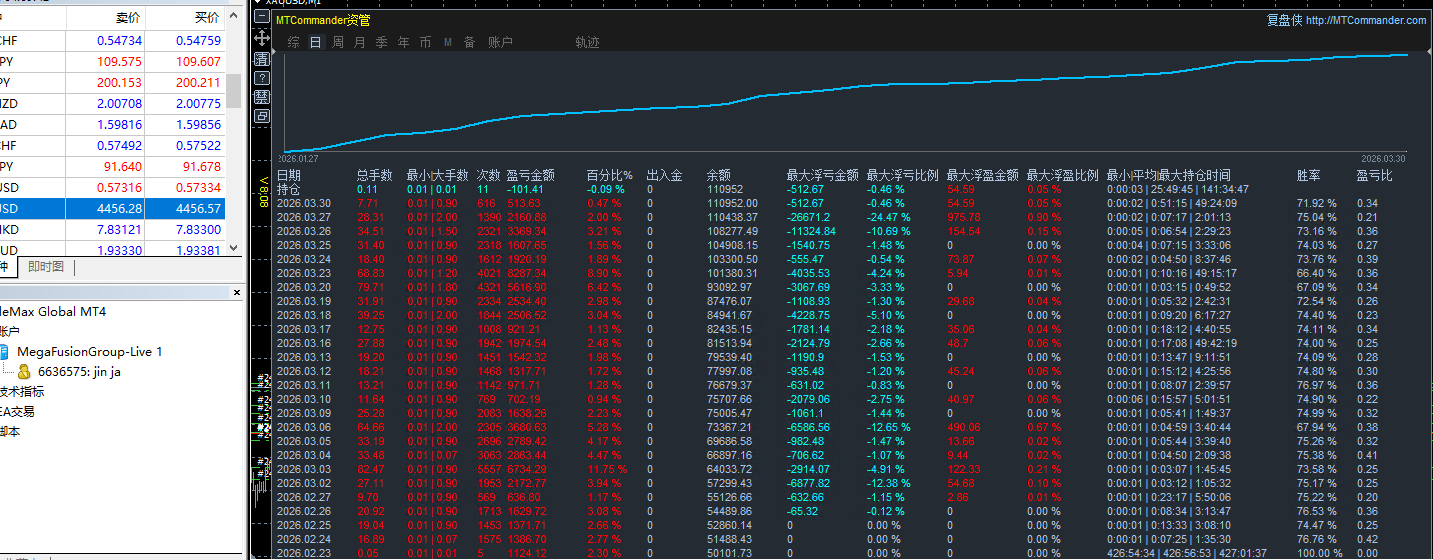
Task: Open the 轨迹 track view
Action: point(587,42)
